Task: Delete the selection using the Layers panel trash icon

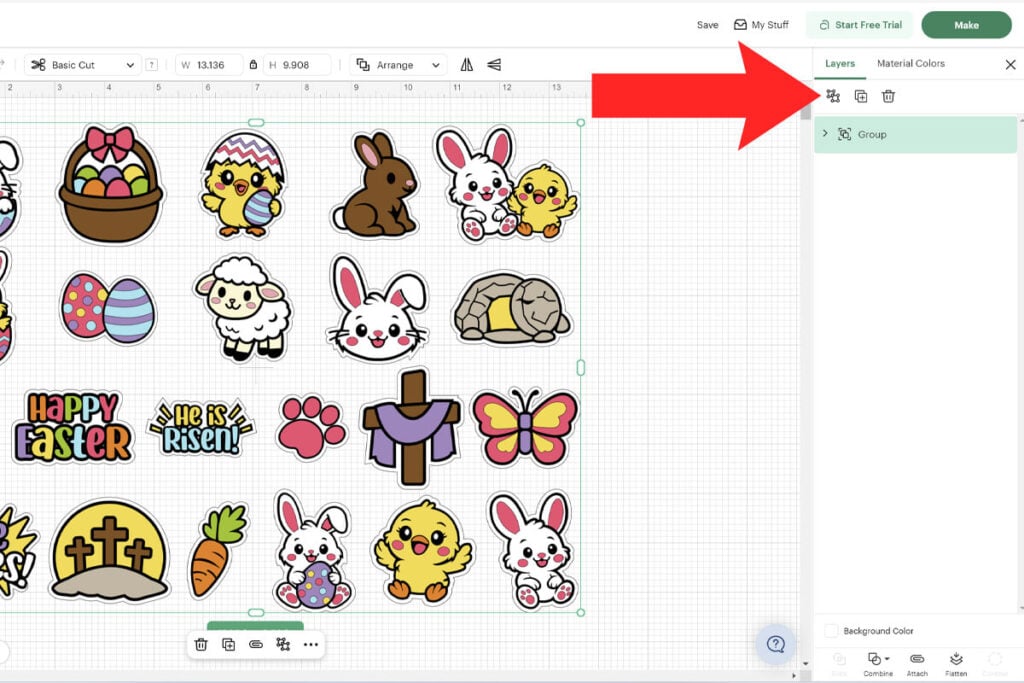Action: click(x=888, y=95)
